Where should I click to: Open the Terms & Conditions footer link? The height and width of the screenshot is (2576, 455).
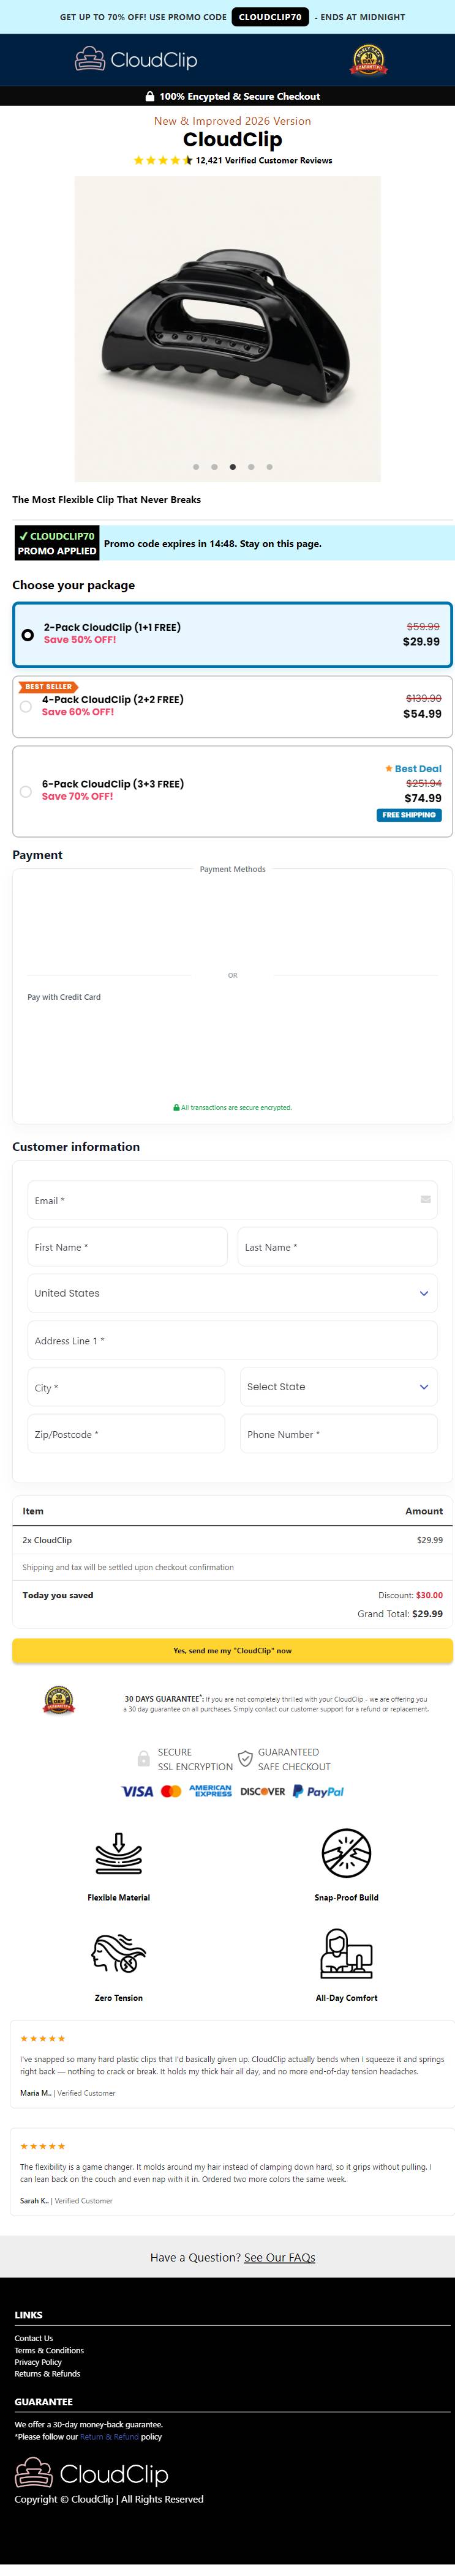coord(49,2350)
